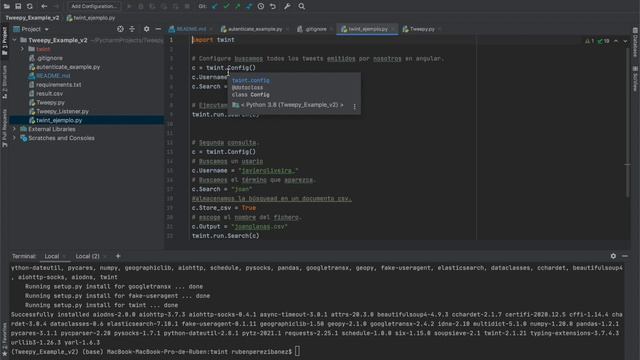Open Project panel gear options
The height and width of the screenshot is (360, 640).
coord(147,29)
